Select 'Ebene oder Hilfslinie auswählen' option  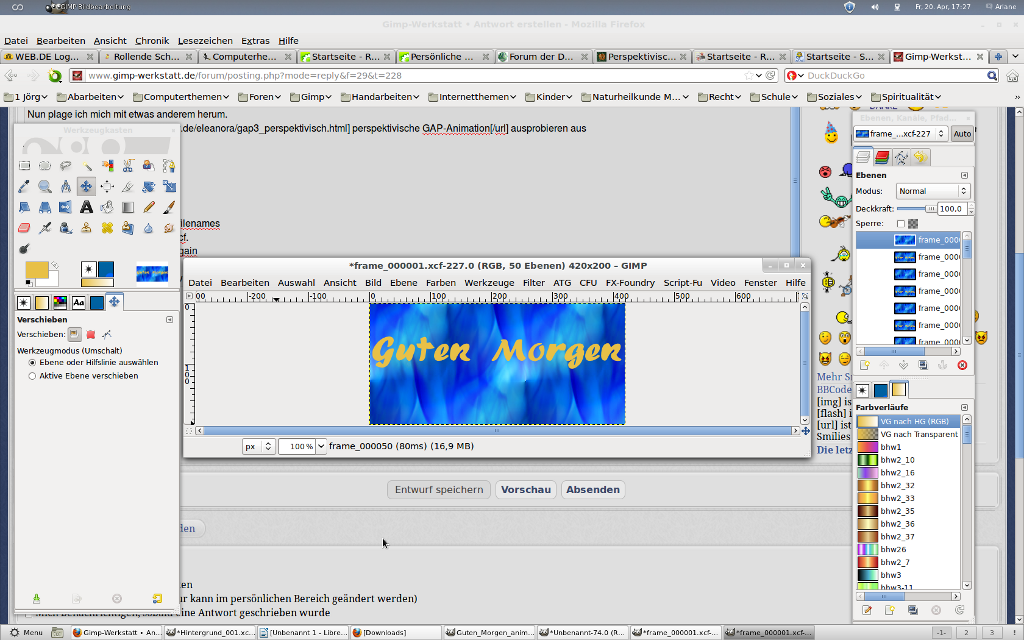(32, 362)
